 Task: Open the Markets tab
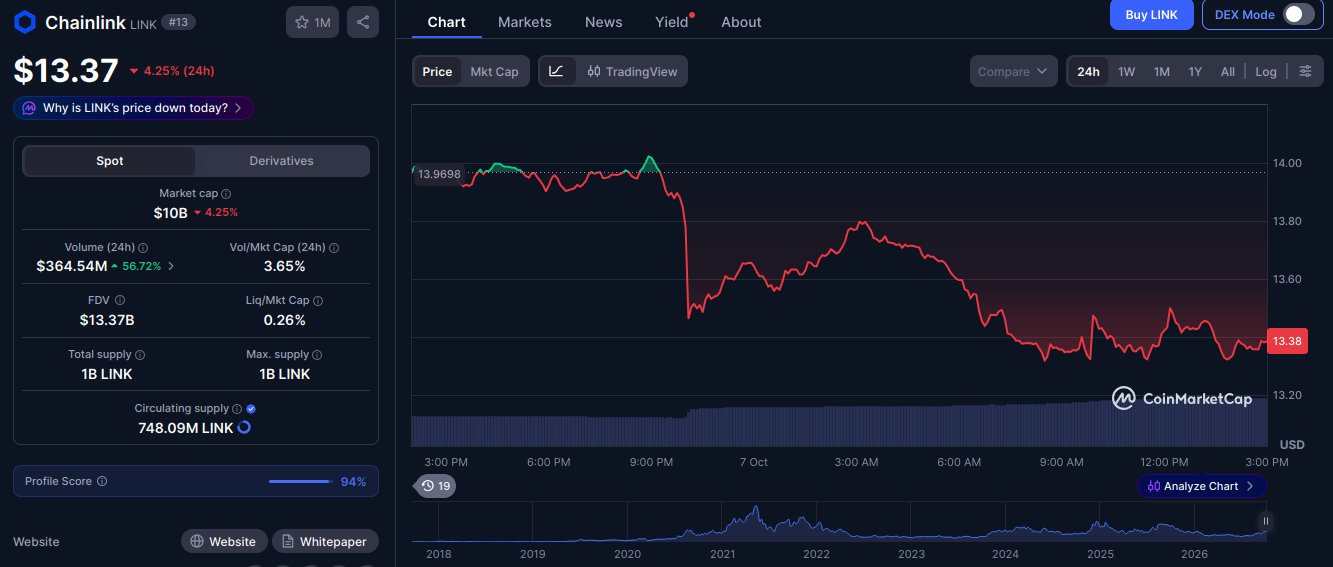coord(524,22)
